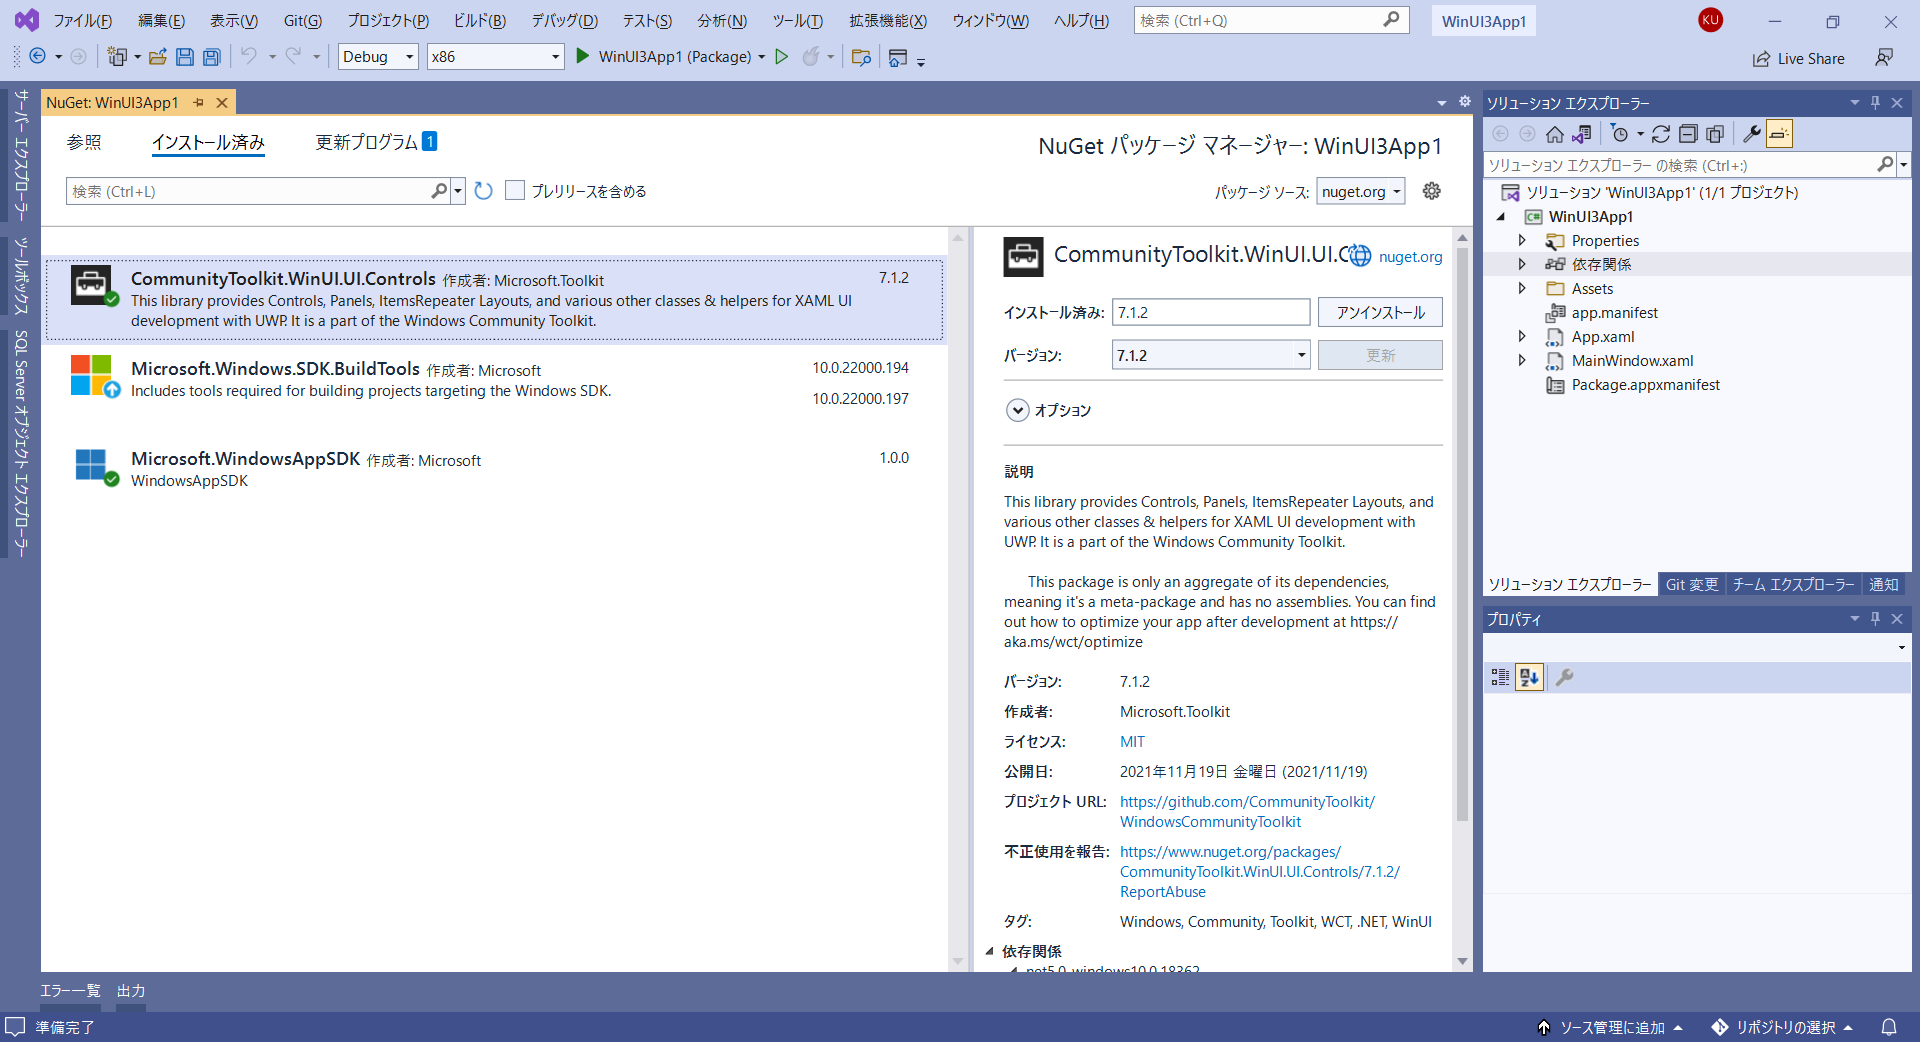This screenshot has height=1042, width=1920.
Task: Click the Navigate Backward toolbar icon
Action: (x=38, y=57)
